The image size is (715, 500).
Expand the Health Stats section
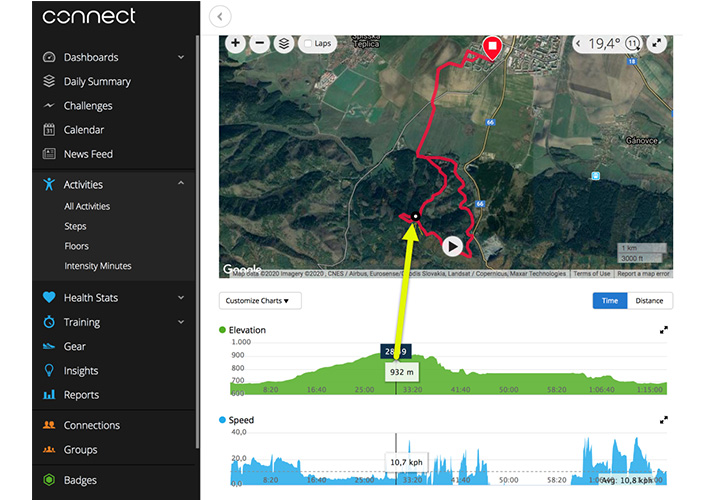pos(181,297)
